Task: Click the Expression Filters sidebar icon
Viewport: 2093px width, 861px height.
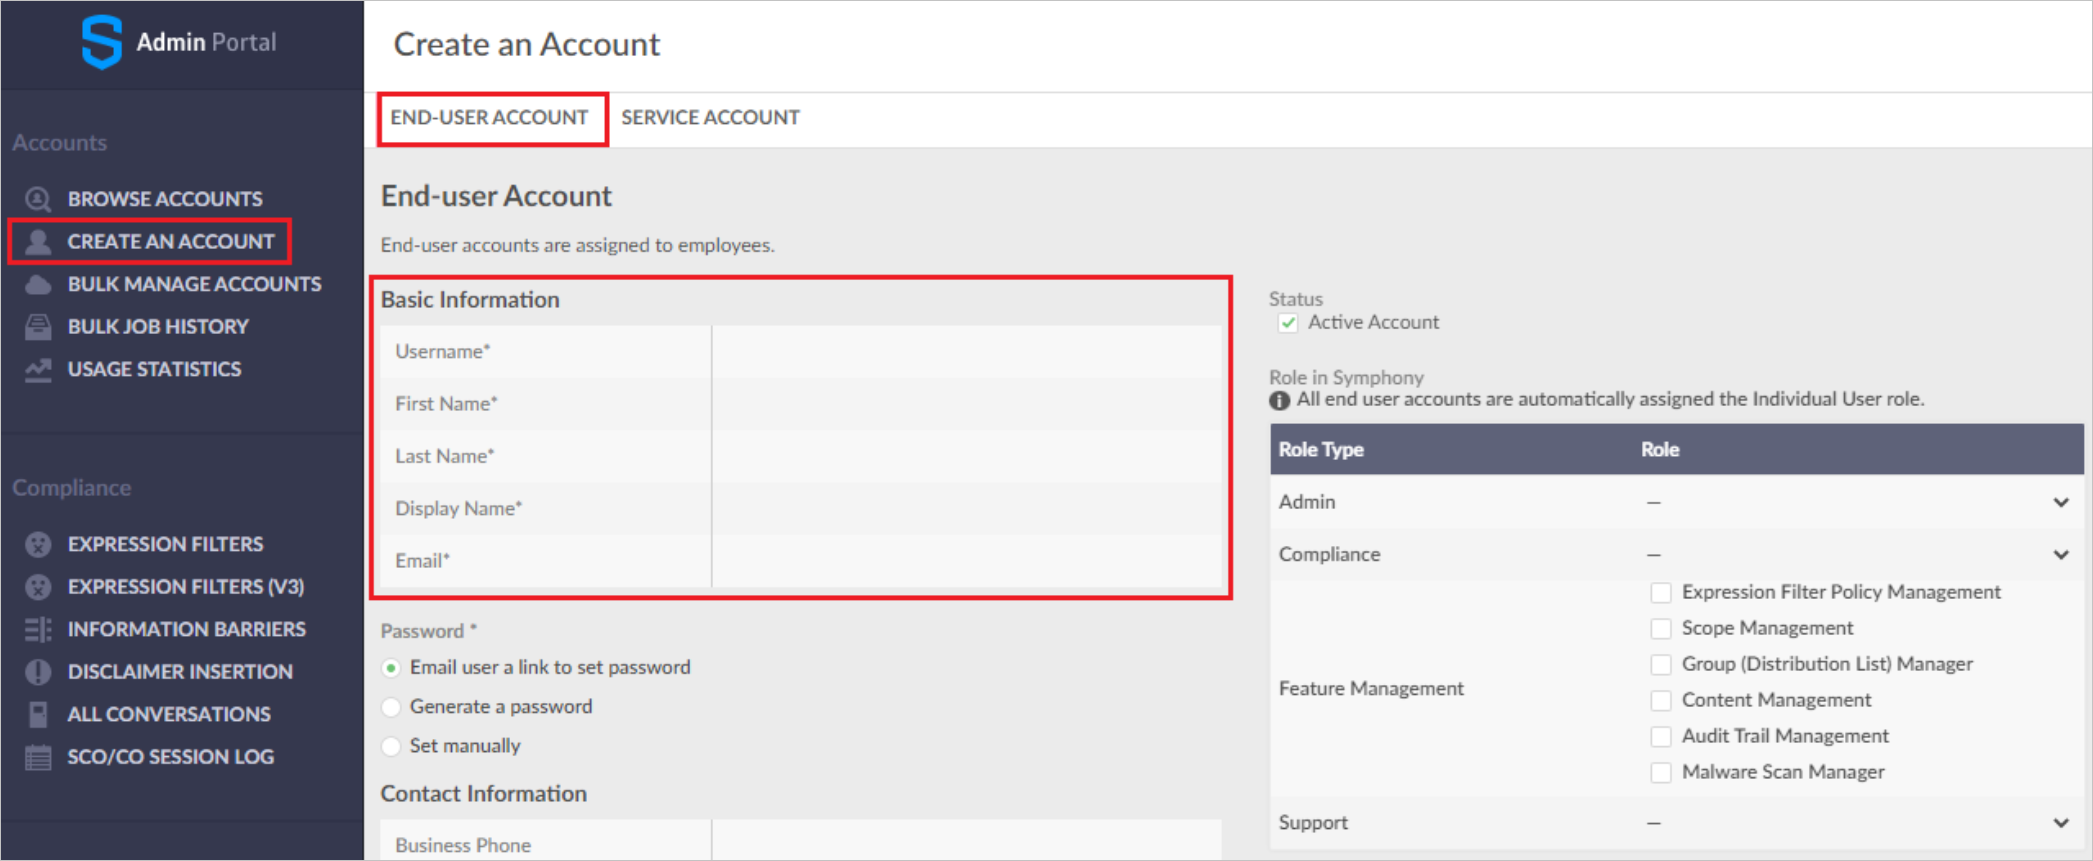Action: pos(38,545)
